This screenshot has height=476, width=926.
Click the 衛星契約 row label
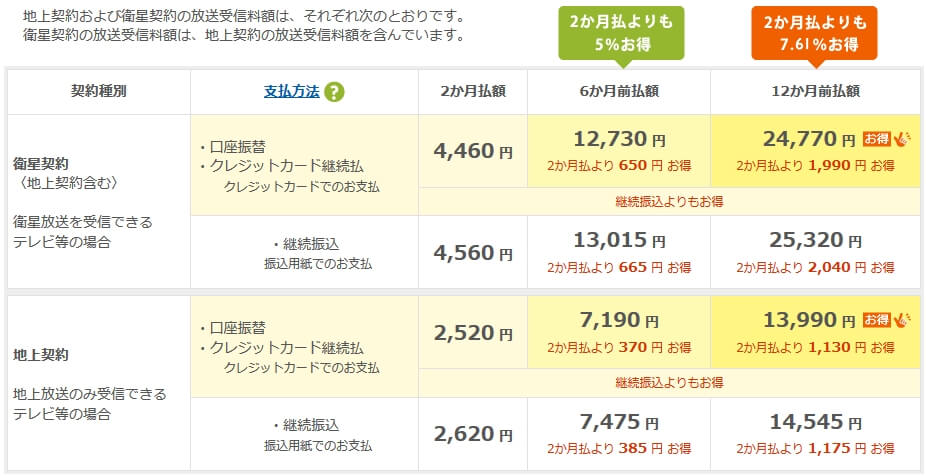(x=41, y=162)
